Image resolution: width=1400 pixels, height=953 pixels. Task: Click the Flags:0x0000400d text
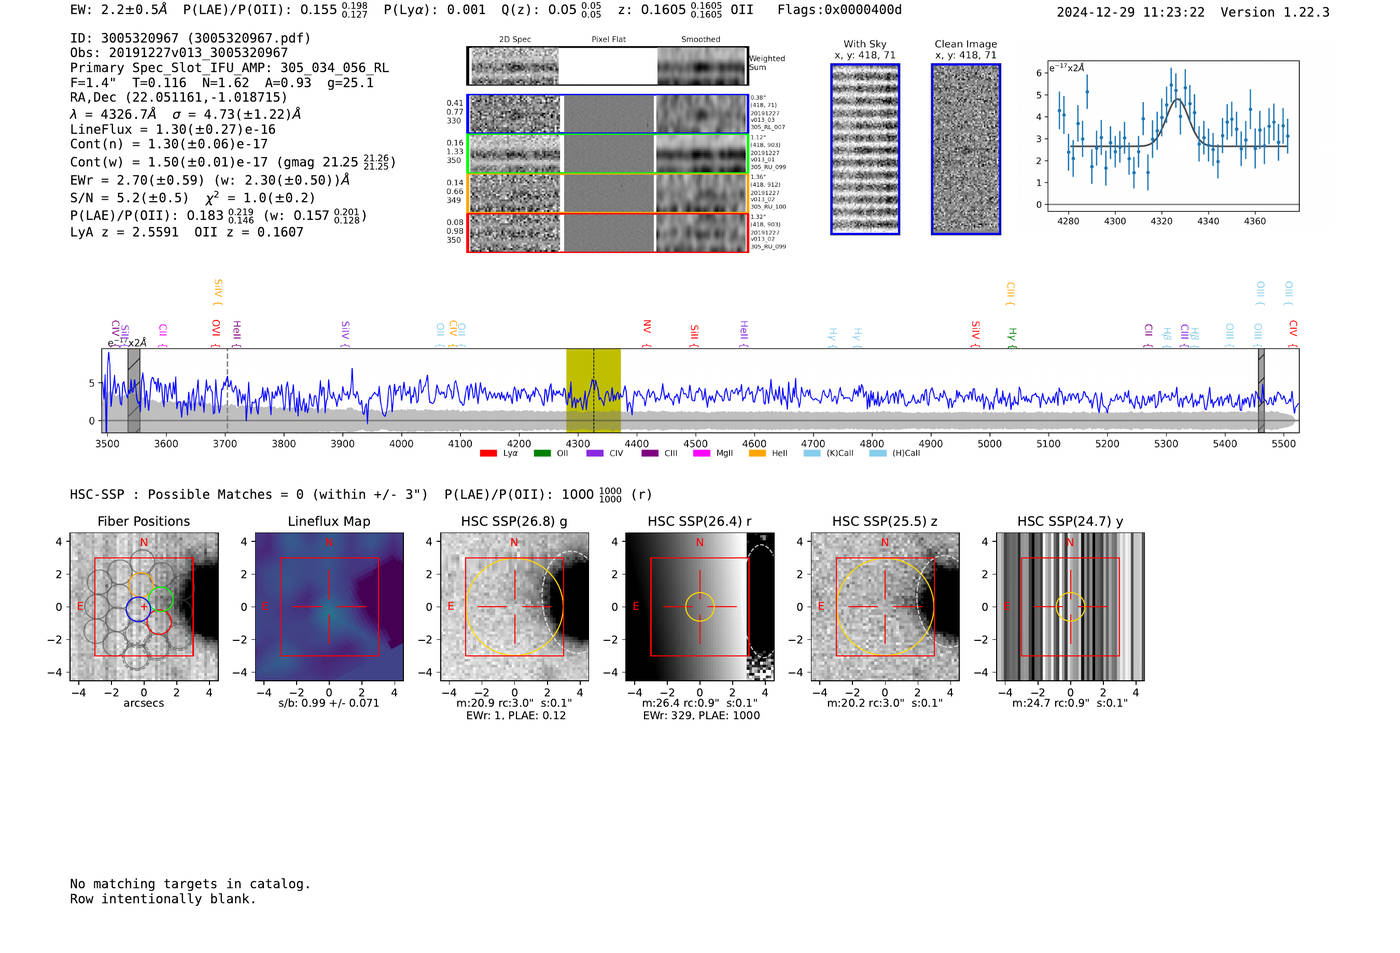pos(840,10)
